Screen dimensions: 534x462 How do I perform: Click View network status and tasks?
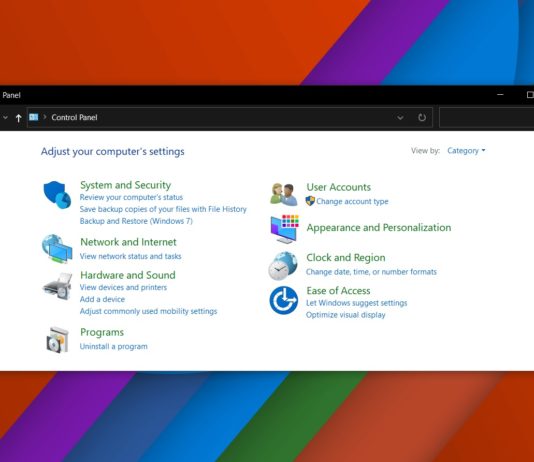point(130,256)
